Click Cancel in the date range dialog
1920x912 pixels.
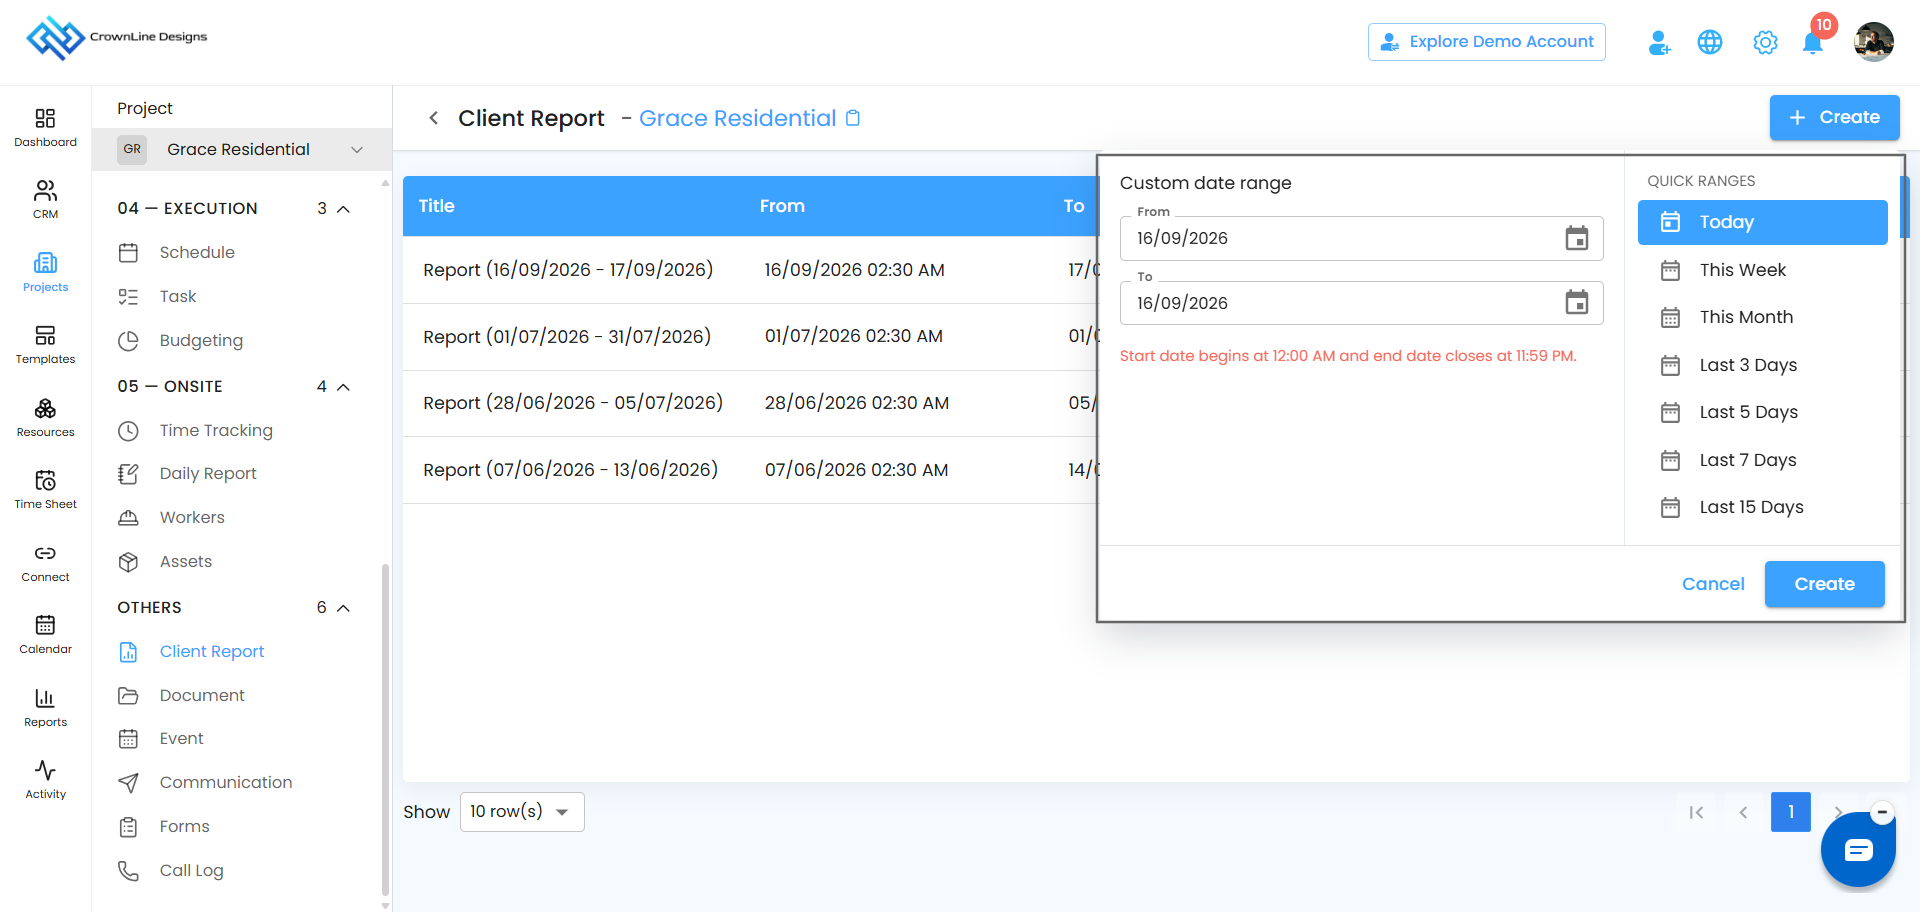[x=1713, y=584]
